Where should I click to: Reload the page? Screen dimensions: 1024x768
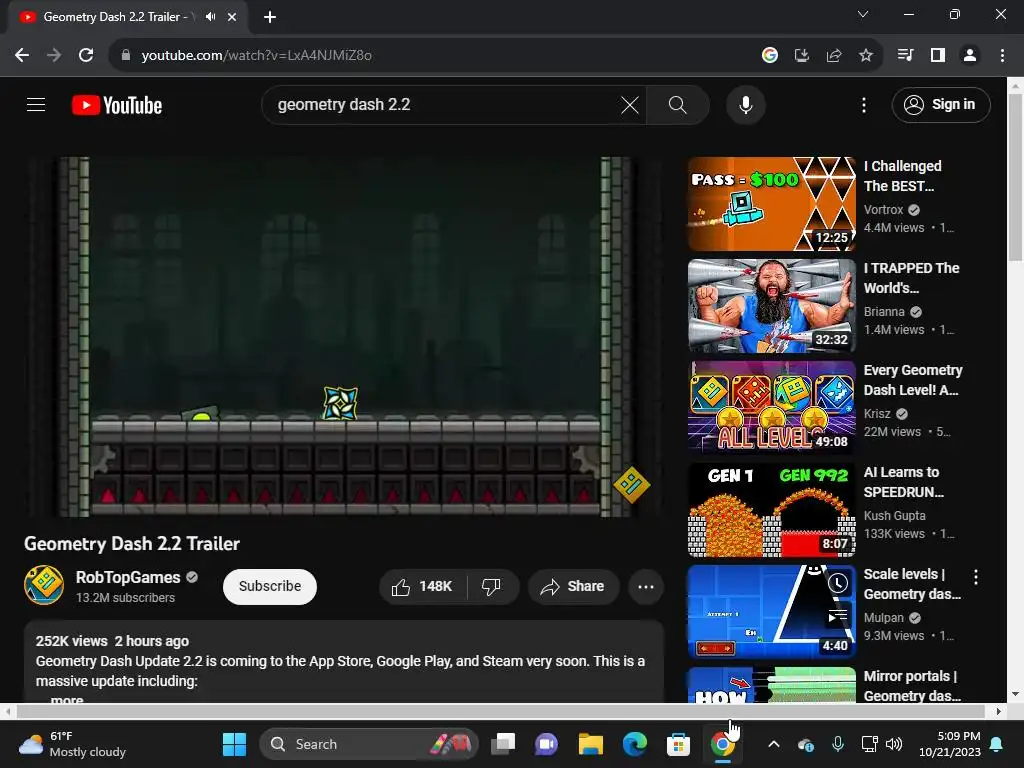[x=86, y=55]
